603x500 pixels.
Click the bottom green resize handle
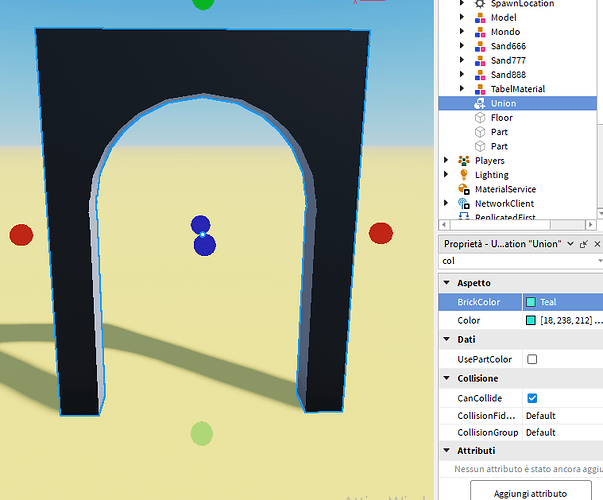click(202, 433)
